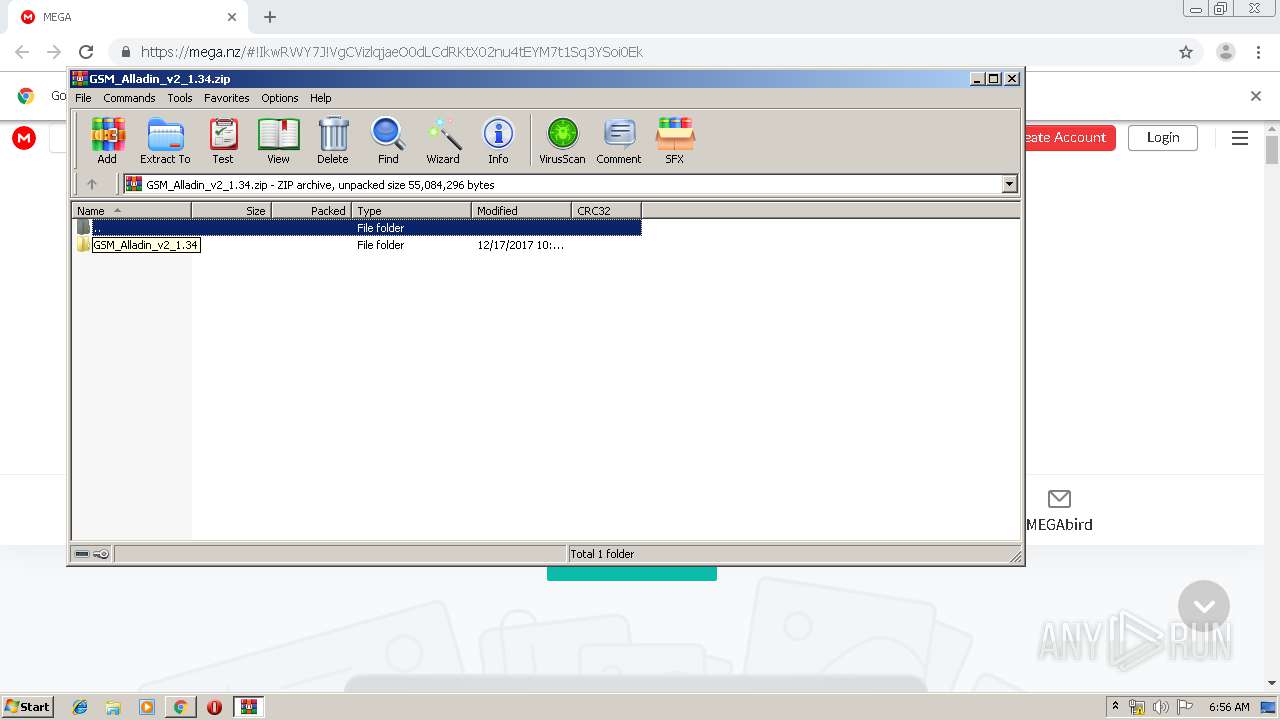
Task: Click the Delete trash icon
Action: (x=333, y=140)
